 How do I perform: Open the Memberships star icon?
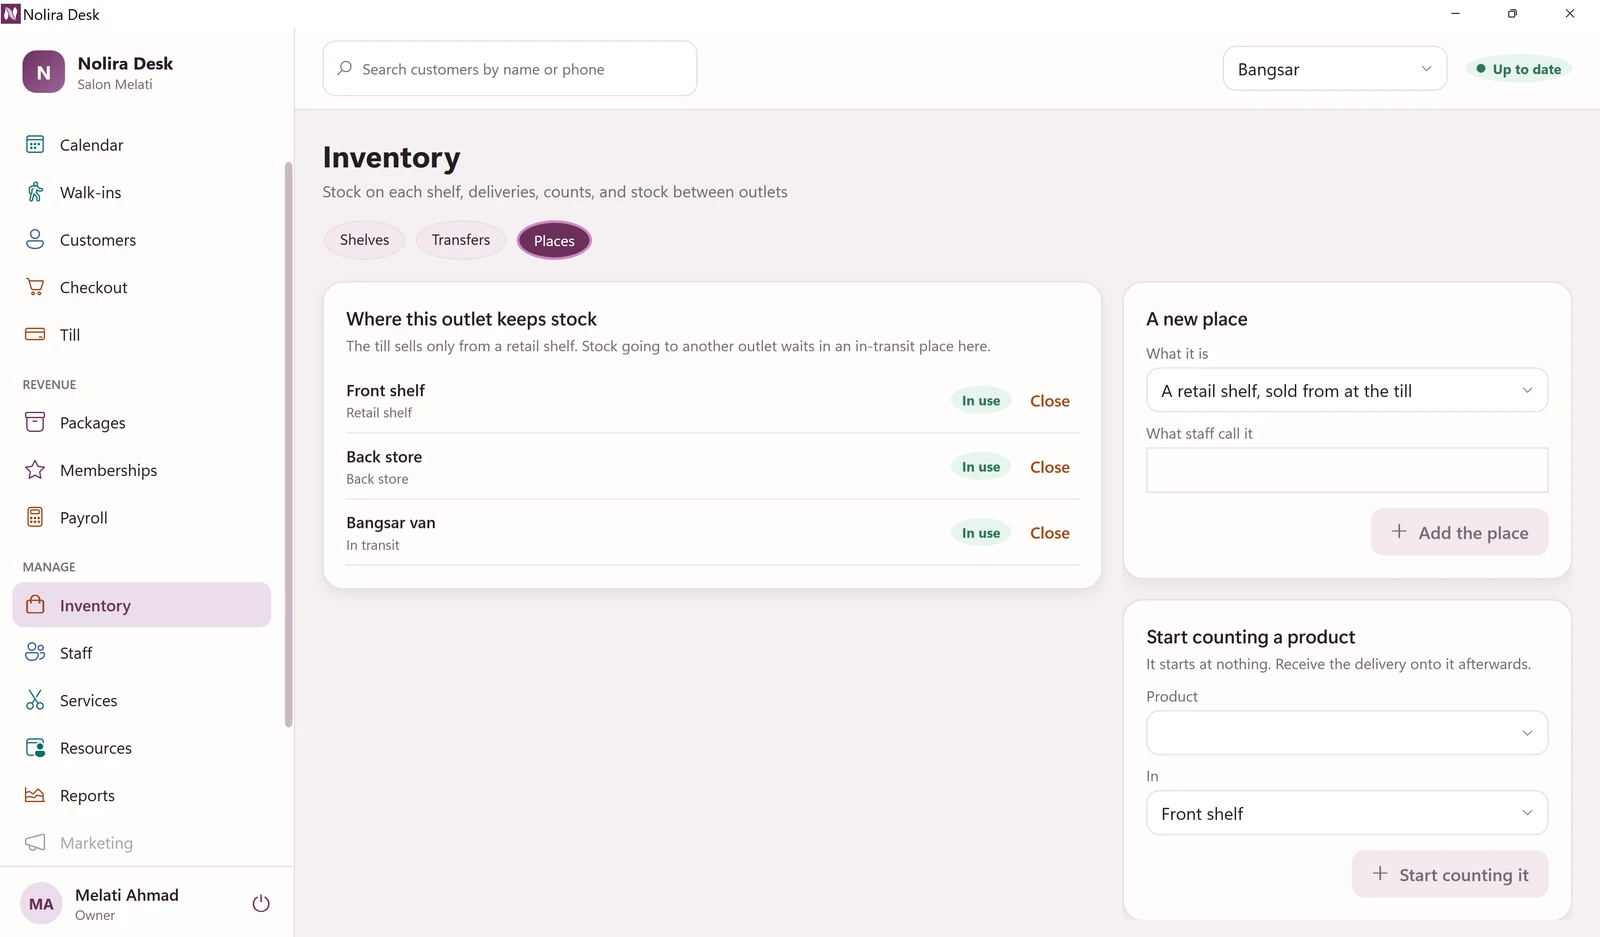35,470
